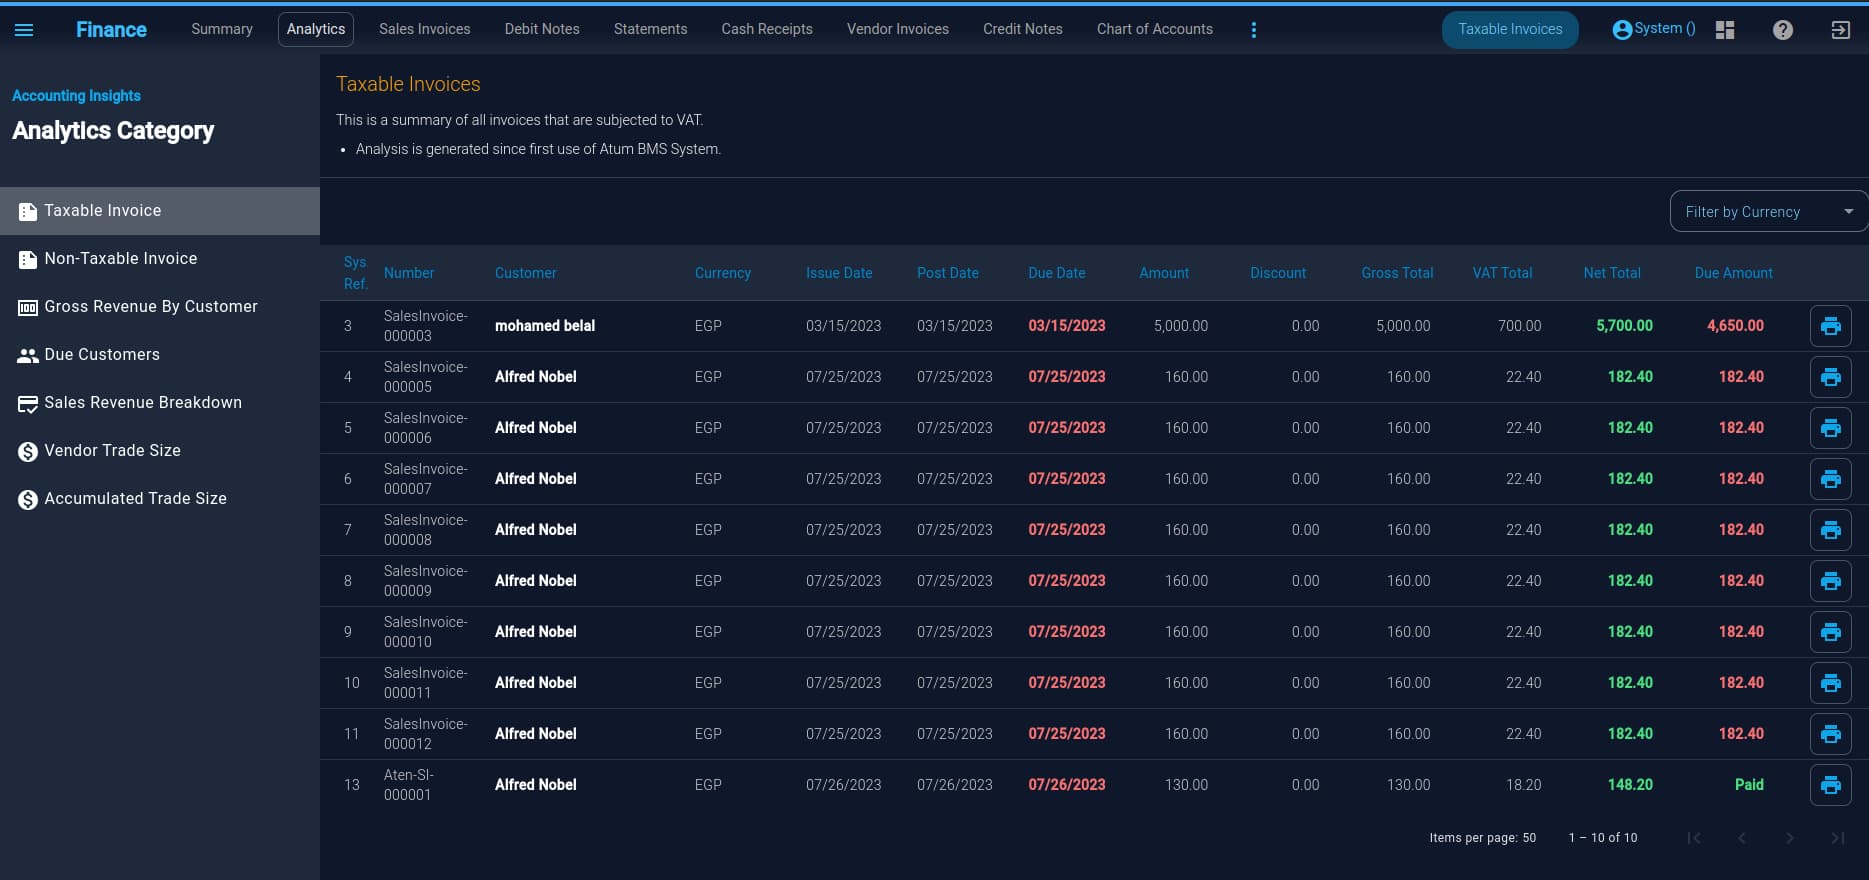Click the help question mark icon
1869x880 pixels.
[x=1782, y=30]
